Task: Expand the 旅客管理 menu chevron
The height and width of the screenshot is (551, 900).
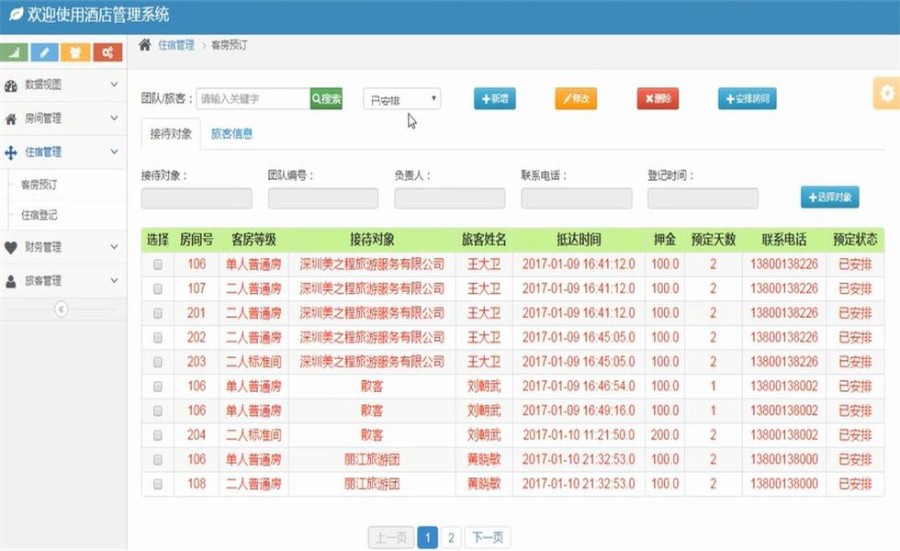Action: (x=114, y=280)
